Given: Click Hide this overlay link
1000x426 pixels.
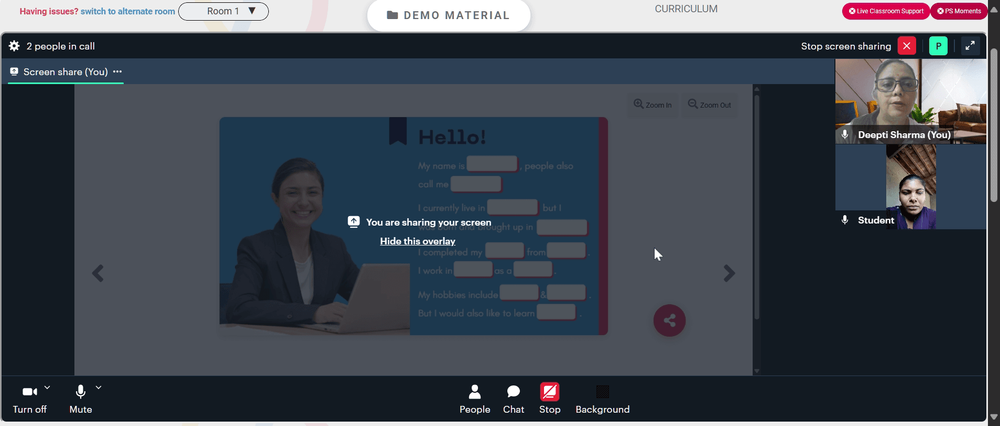Looking at the screenshot, I should [418, 241].
